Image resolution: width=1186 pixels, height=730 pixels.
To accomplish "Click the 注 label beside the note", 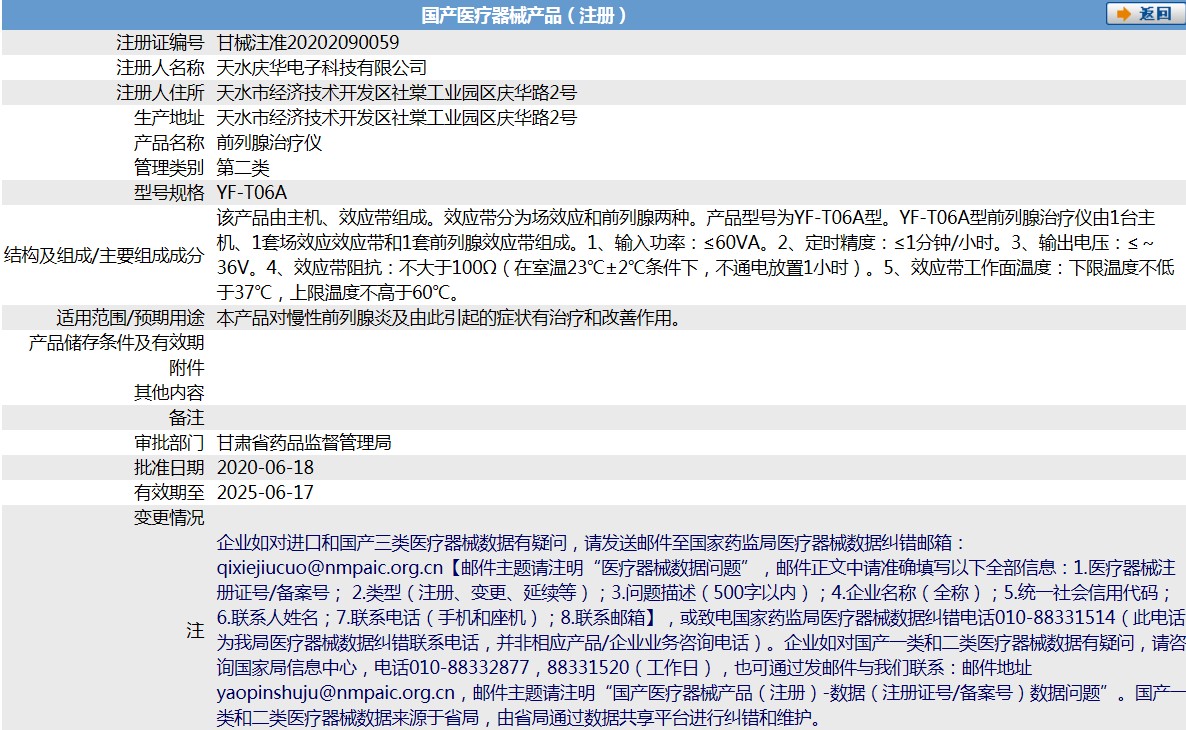I will tap(195, 630).
